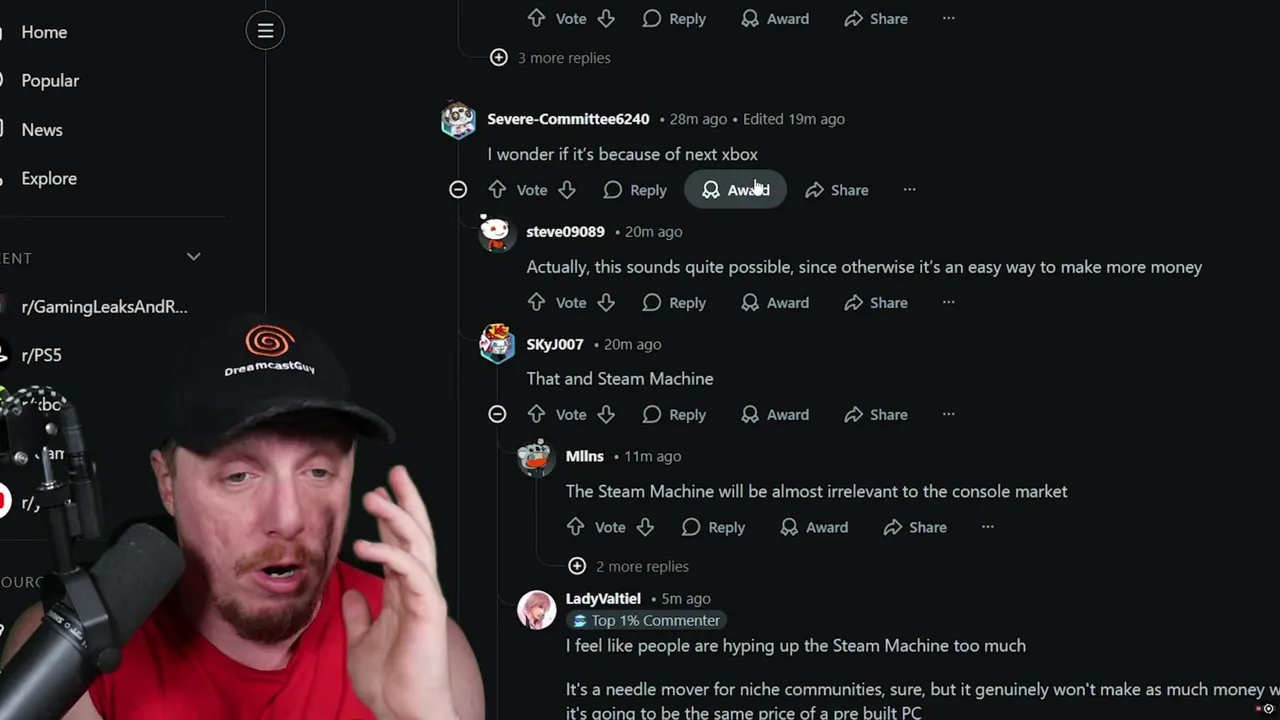Click Award on Mllns's comment
The height and width of the screenshot is (720, 1280).
[814, 527]
